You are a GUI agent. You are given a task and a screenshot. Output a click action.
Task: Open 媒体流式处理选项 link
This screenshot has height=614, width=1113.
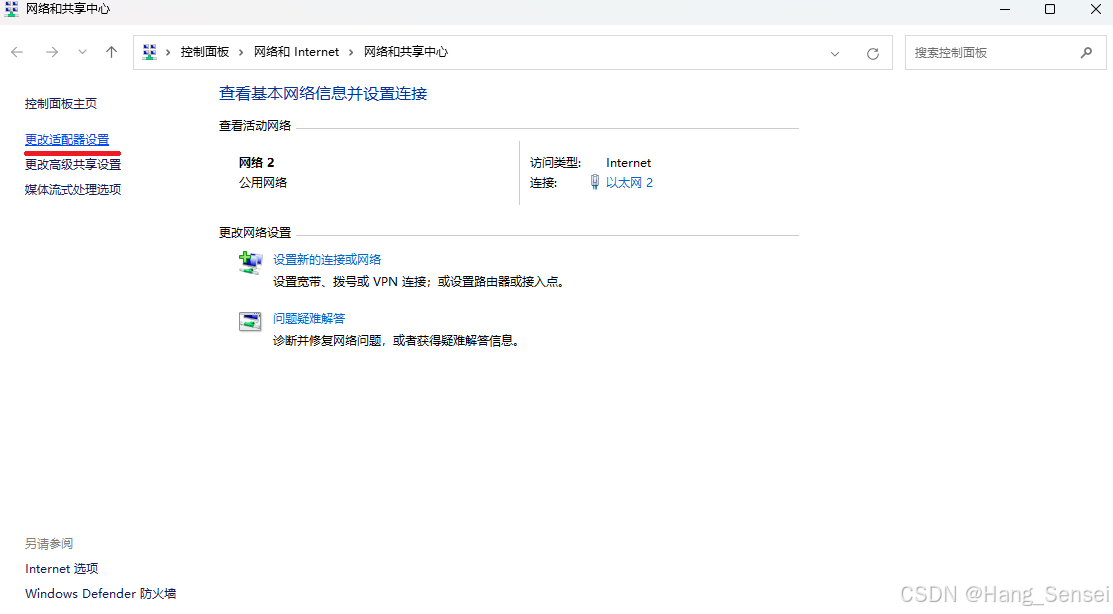tap(73, 190)
